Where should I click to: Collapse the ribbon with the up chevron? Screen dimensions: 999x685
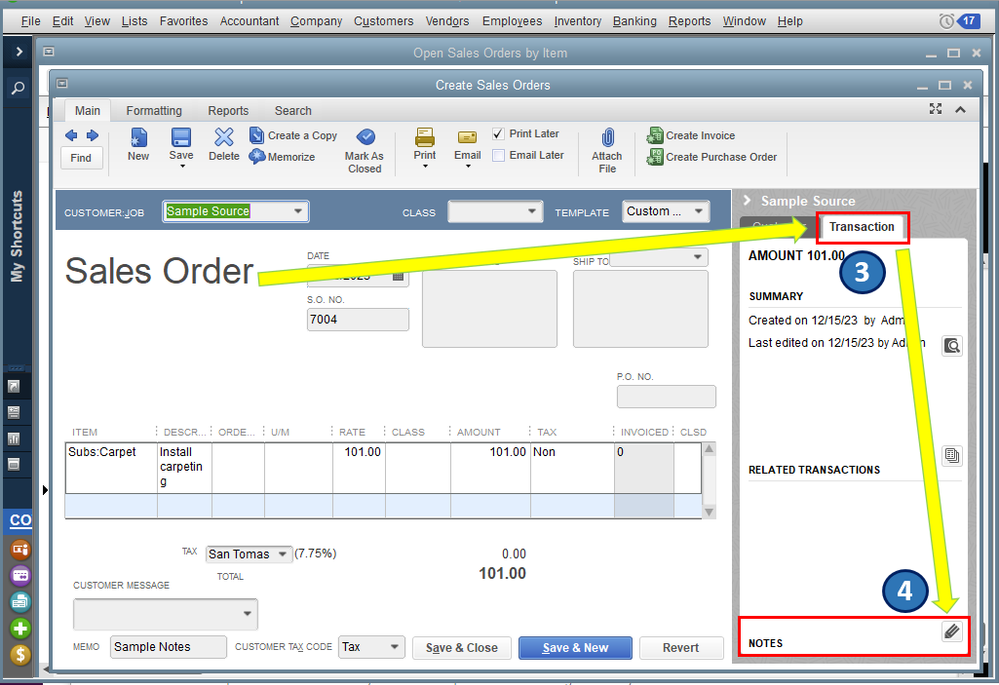pyautogui.click(x=960, y=110)
